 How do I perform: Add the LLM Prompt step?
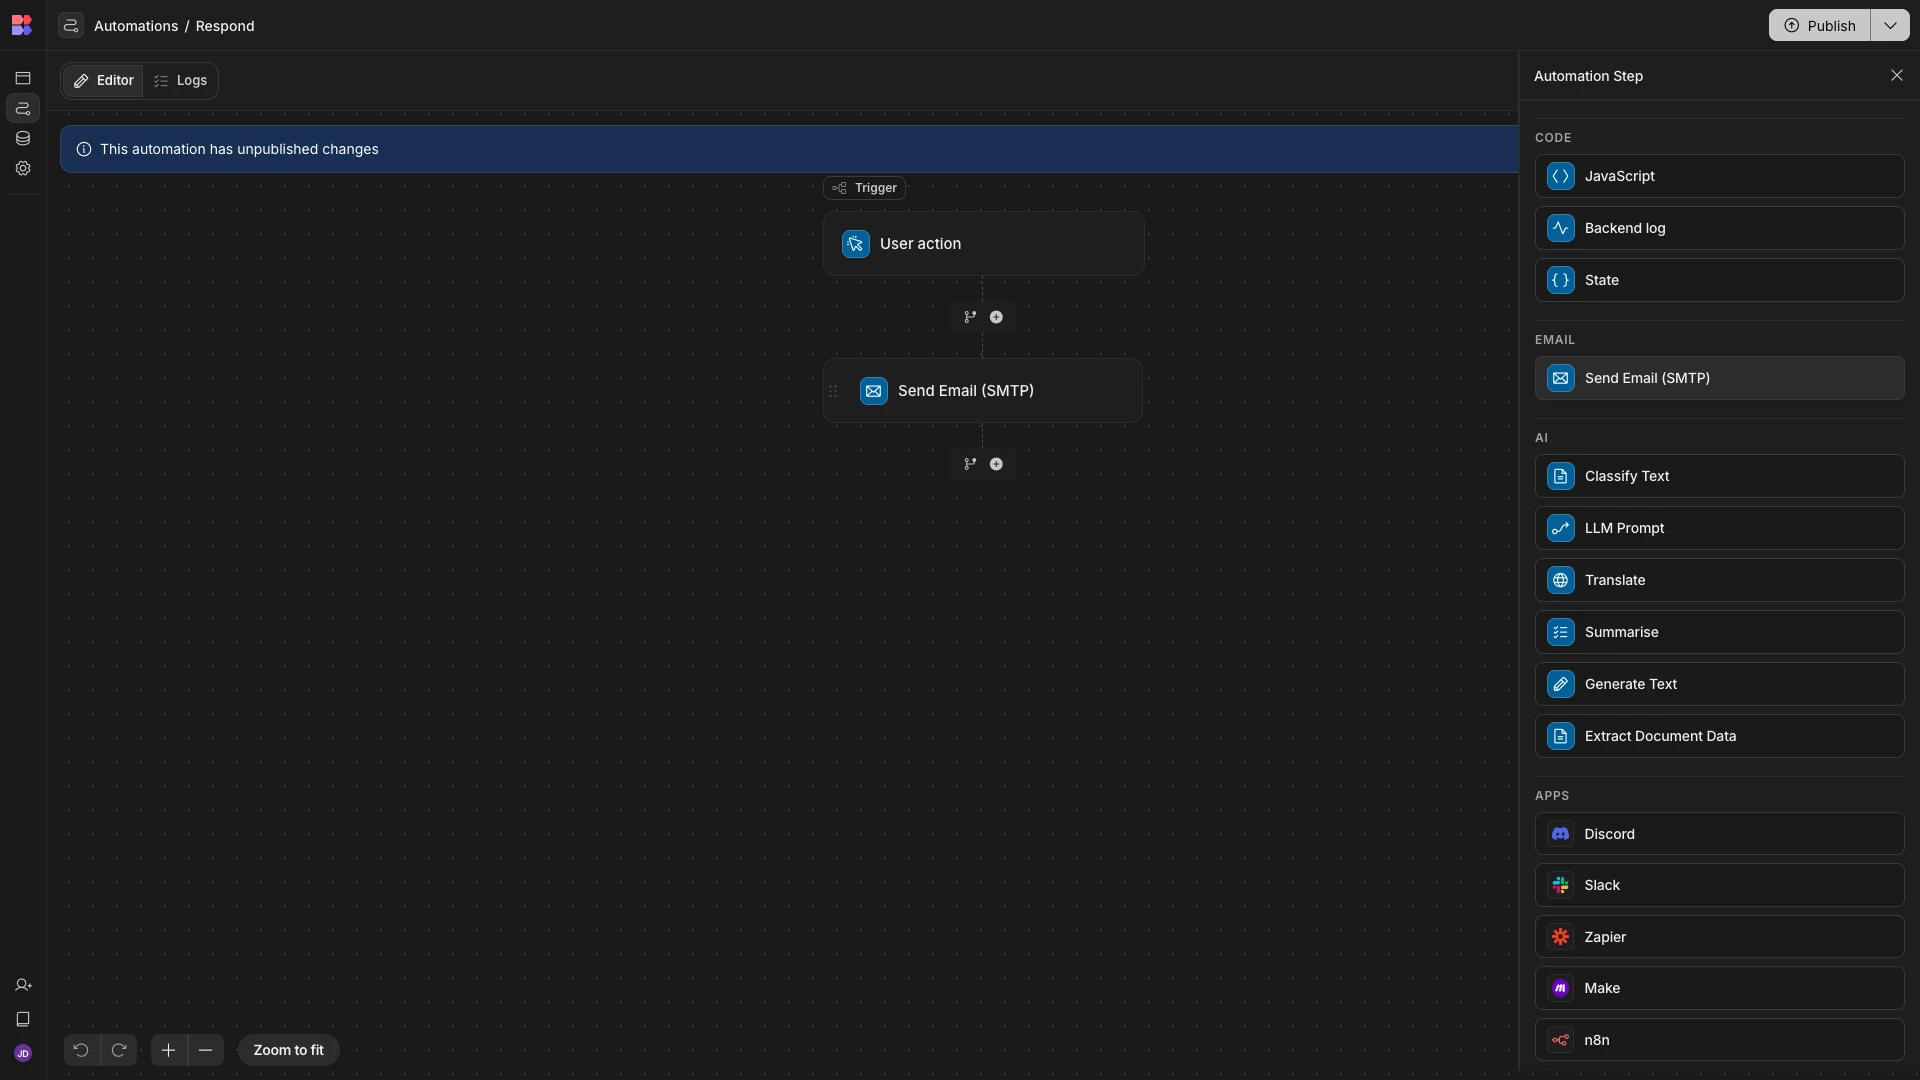1720,528
